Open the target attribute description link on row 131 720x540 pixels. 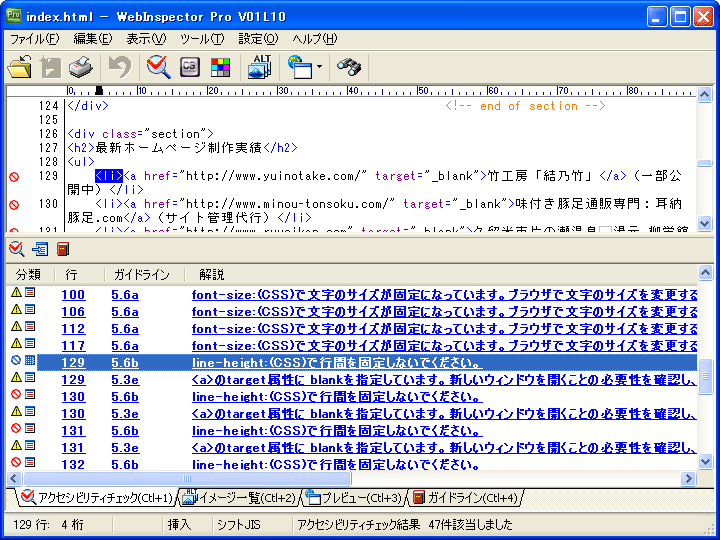(444, 448)
